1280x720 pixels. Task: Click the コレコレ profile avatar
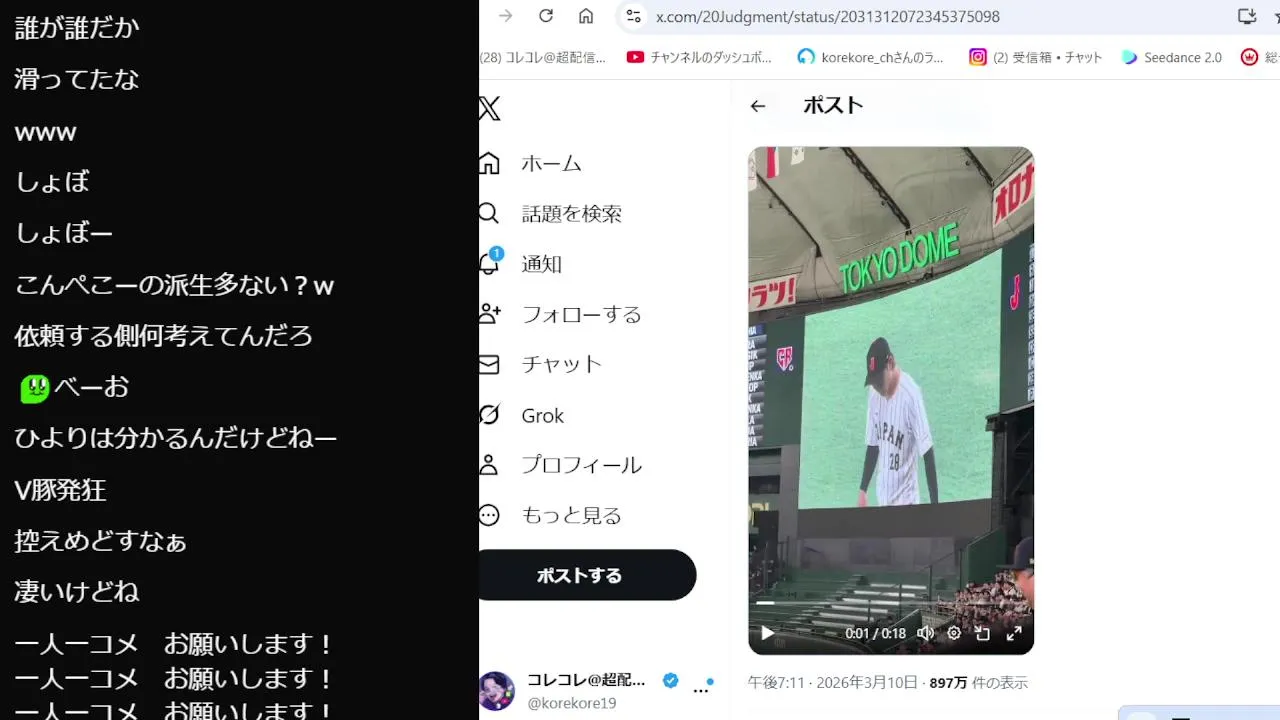click(x=497, y=691)
